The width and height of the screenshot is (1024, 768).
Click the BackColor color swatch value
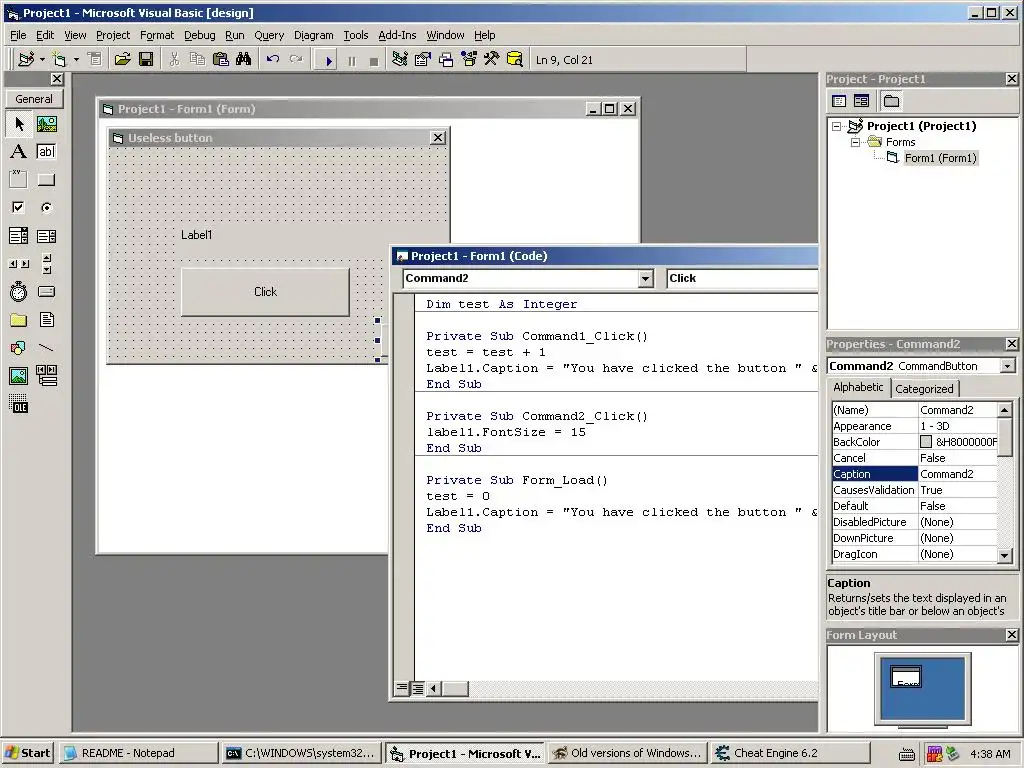click(925, 442)
